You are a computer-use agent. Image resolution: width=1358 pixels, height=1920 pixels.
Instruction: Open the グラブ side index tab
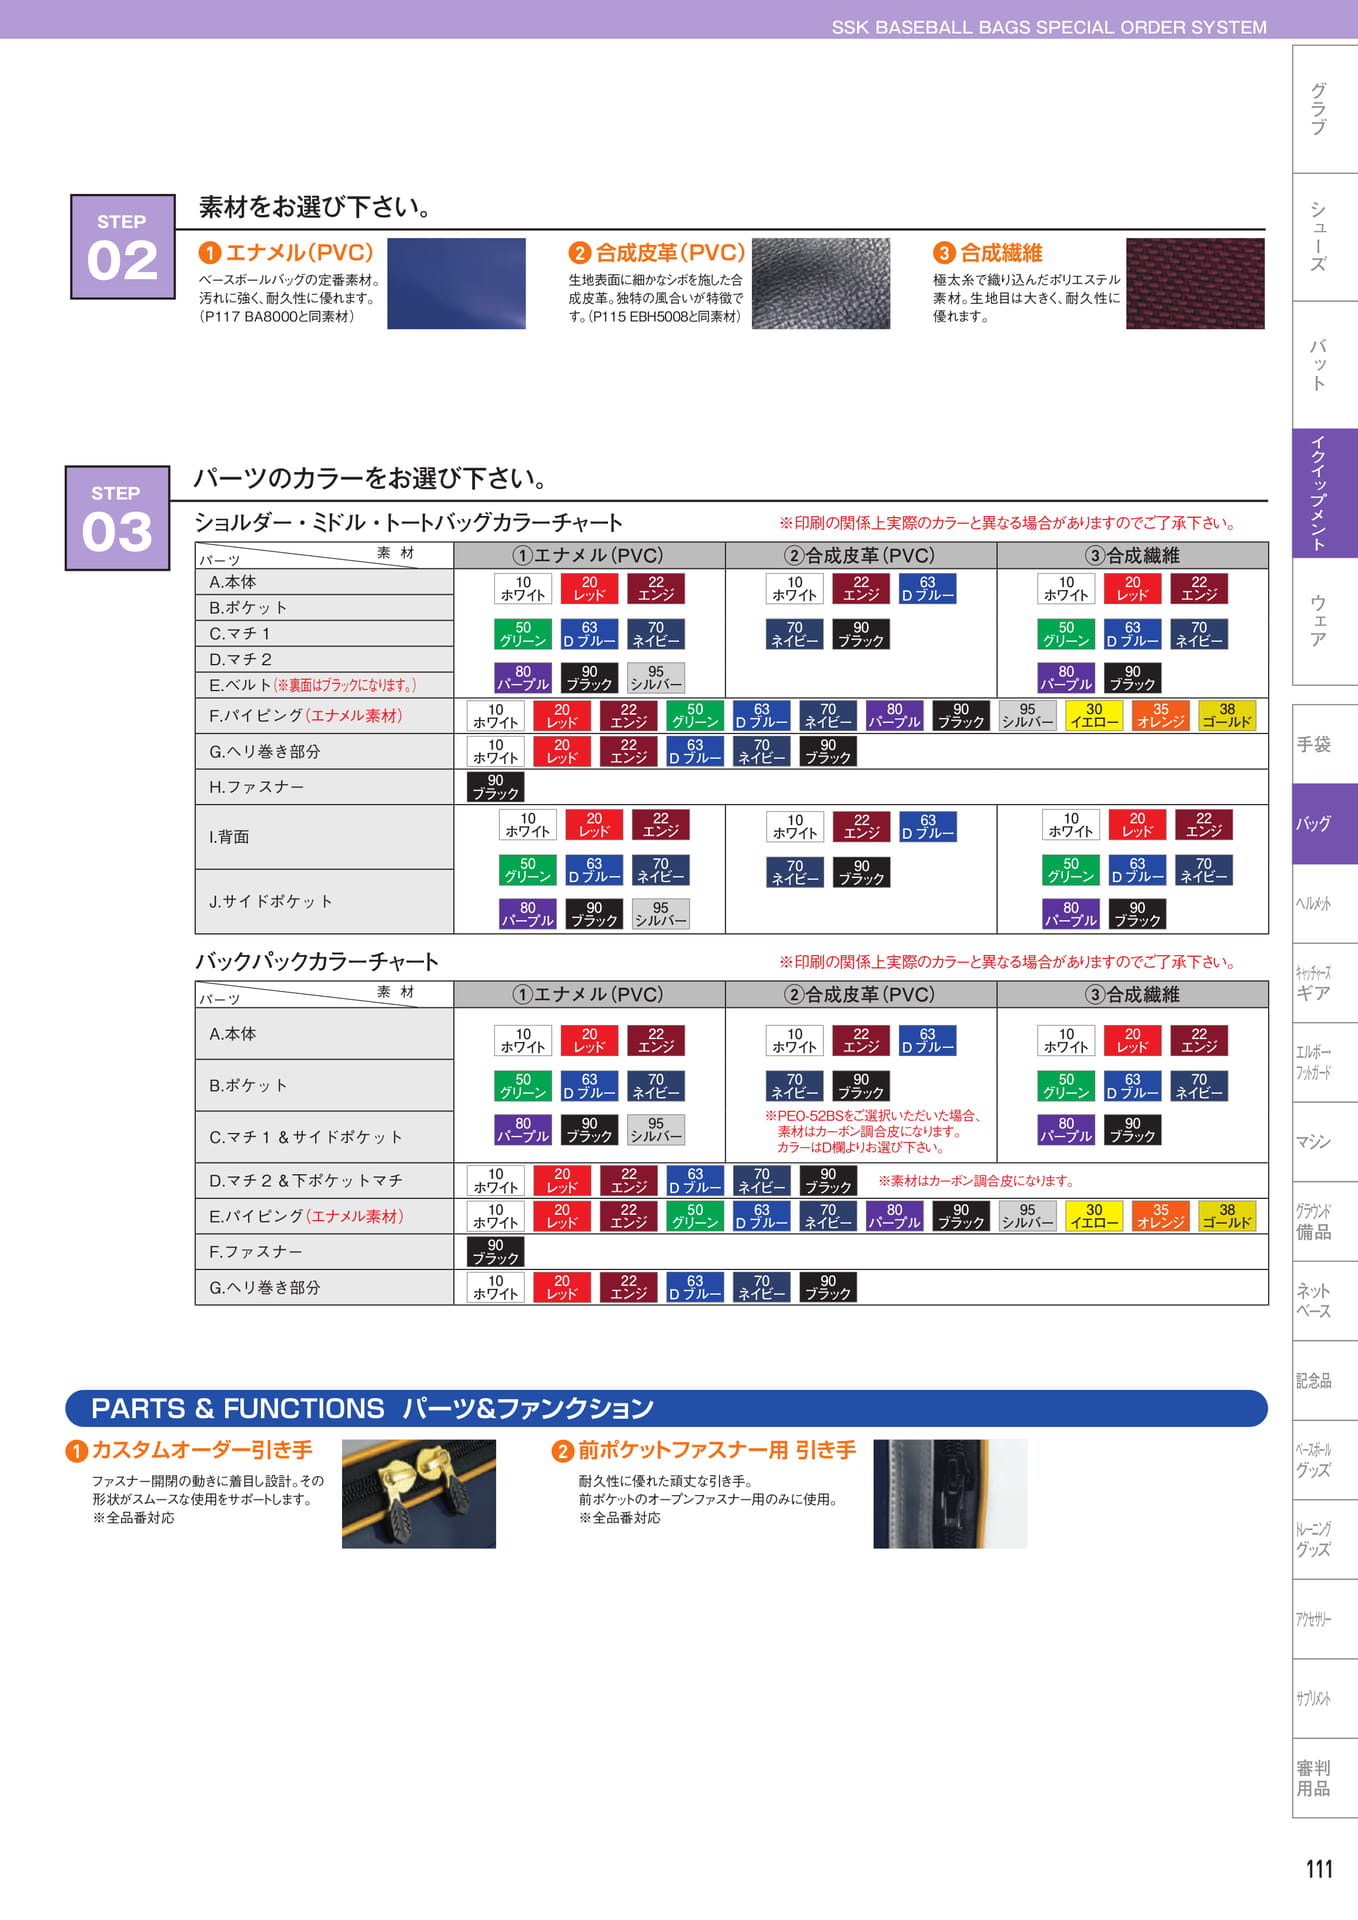point(1325,109)
